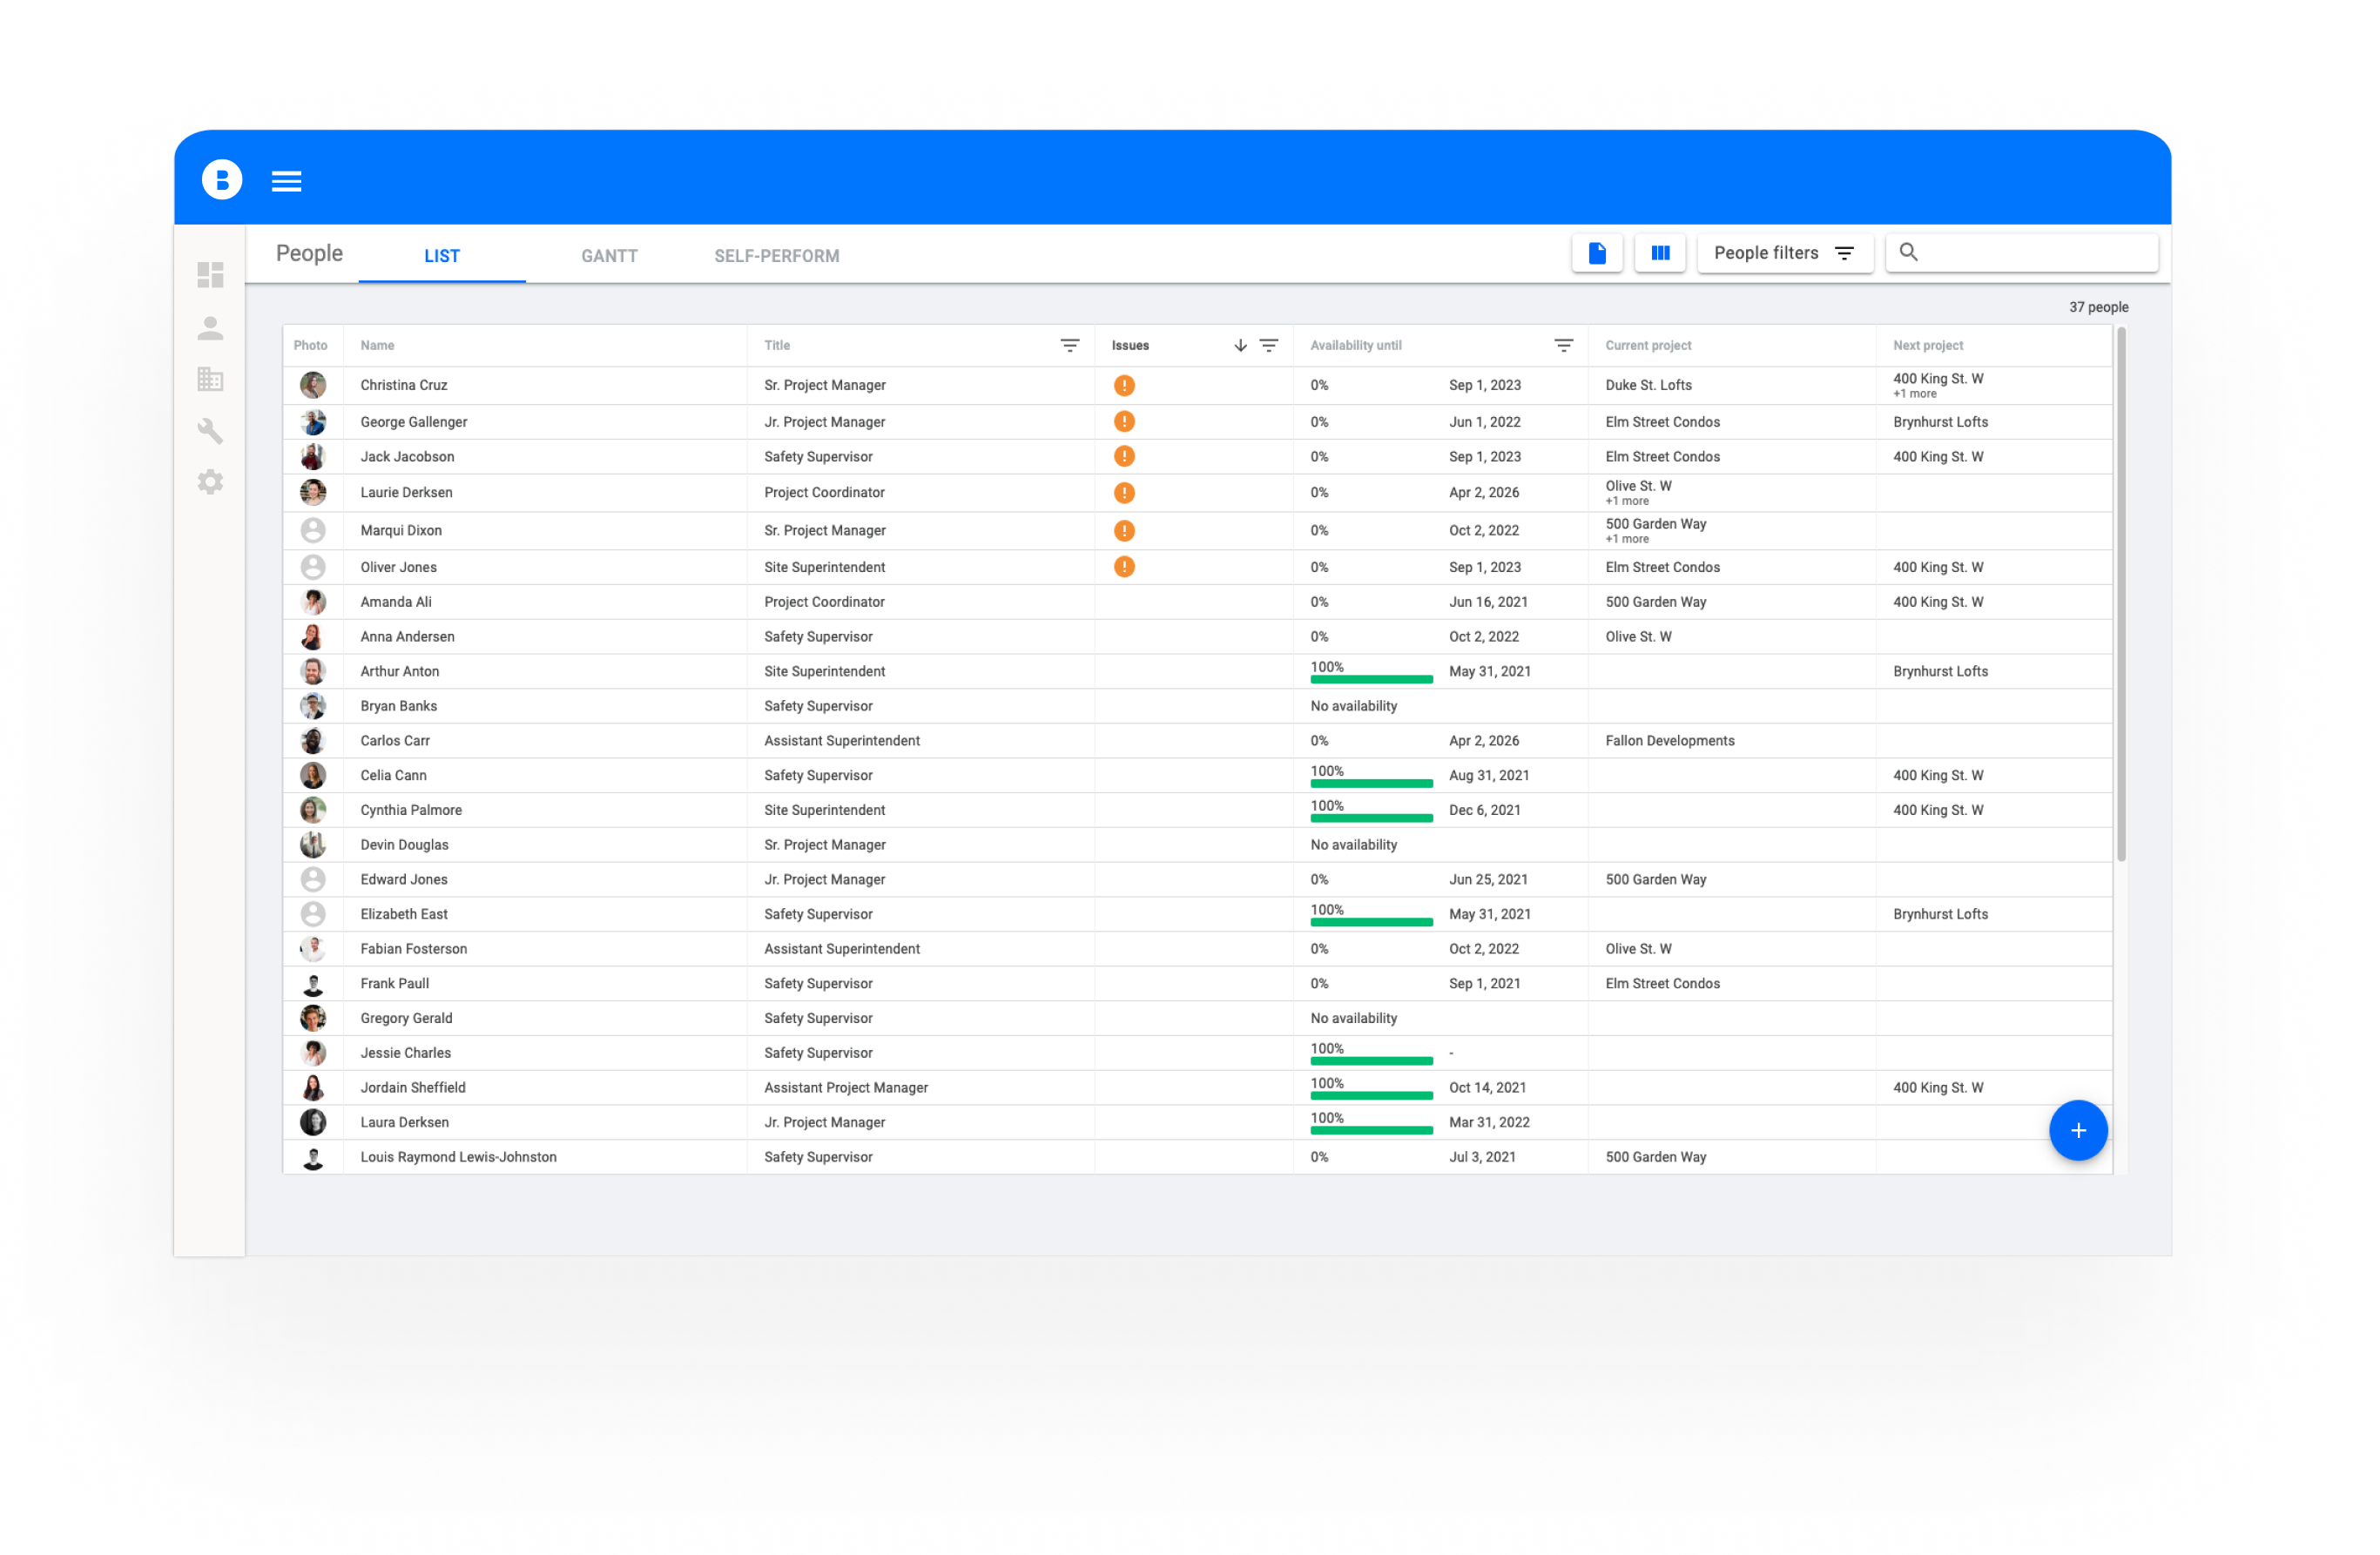Click Christina Cruz's orange issue warning icon
2380x1555 pixels.
point(1124,385)
